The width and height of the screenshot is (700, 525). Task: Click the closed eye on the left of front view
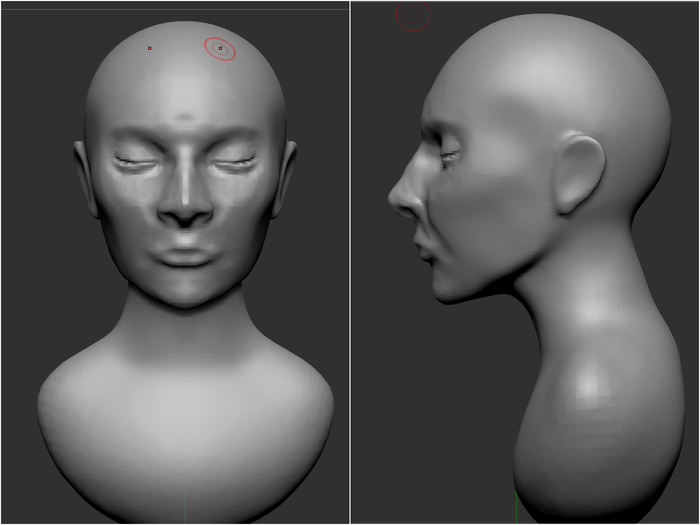[136, 161]
